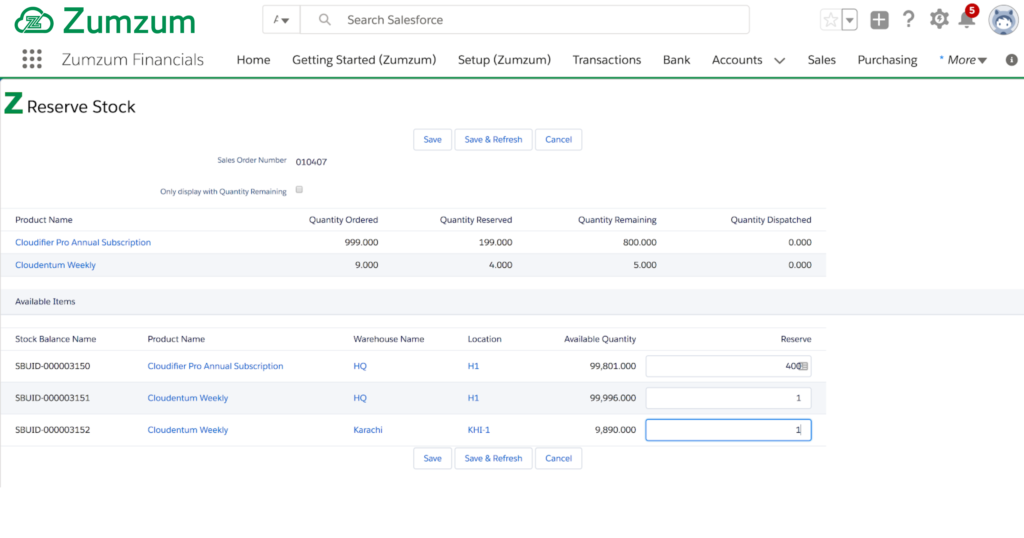Click the info icon beside More
The width and height of the screenshot is (1024, 538).
[1012, 60]
